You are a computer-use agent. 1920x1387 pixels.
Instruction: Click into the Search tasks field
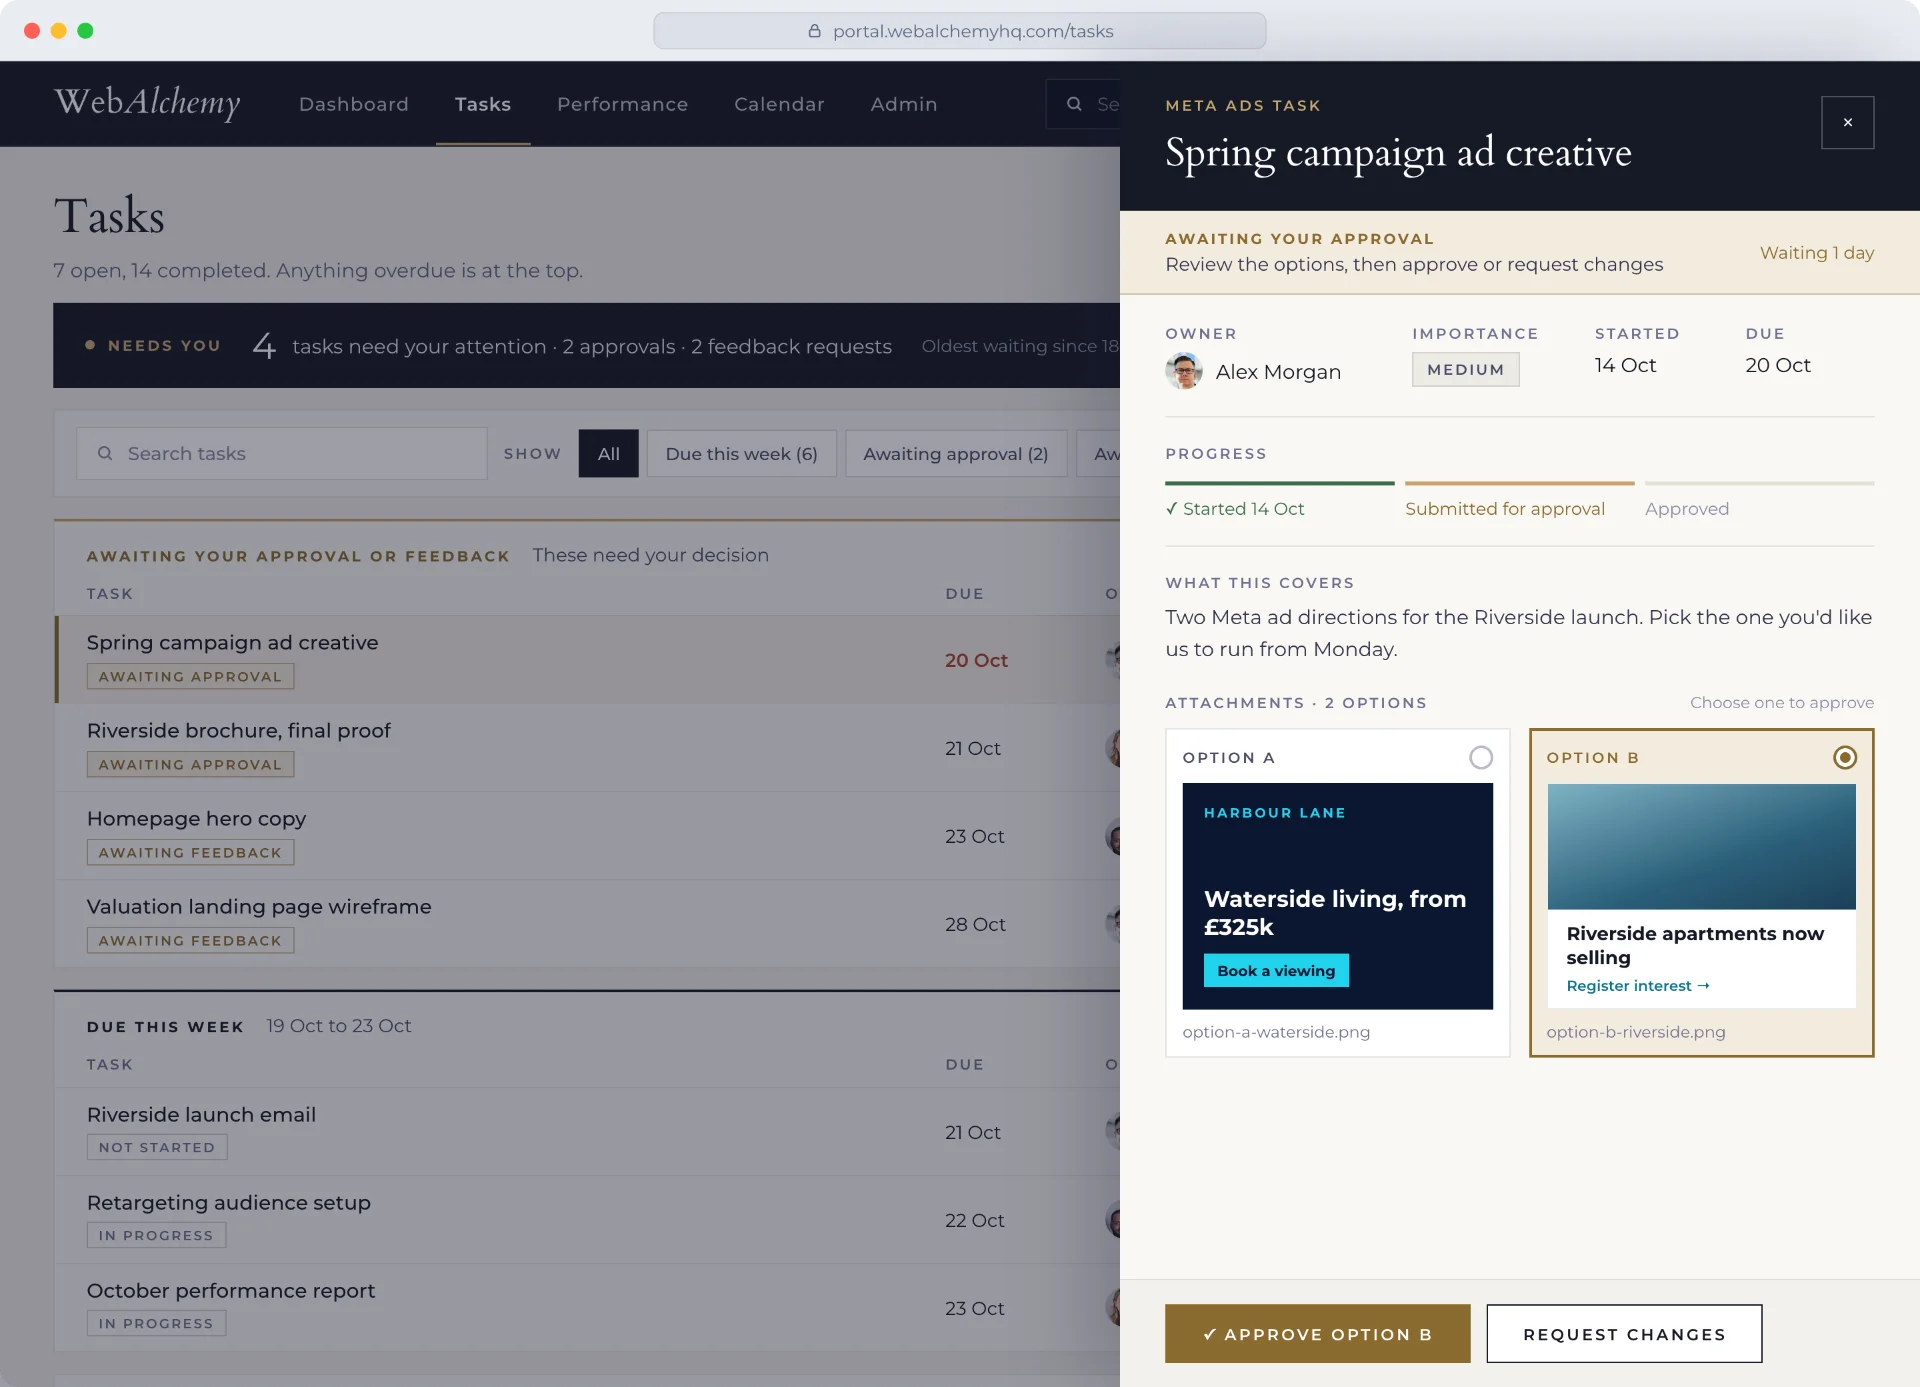282,453
